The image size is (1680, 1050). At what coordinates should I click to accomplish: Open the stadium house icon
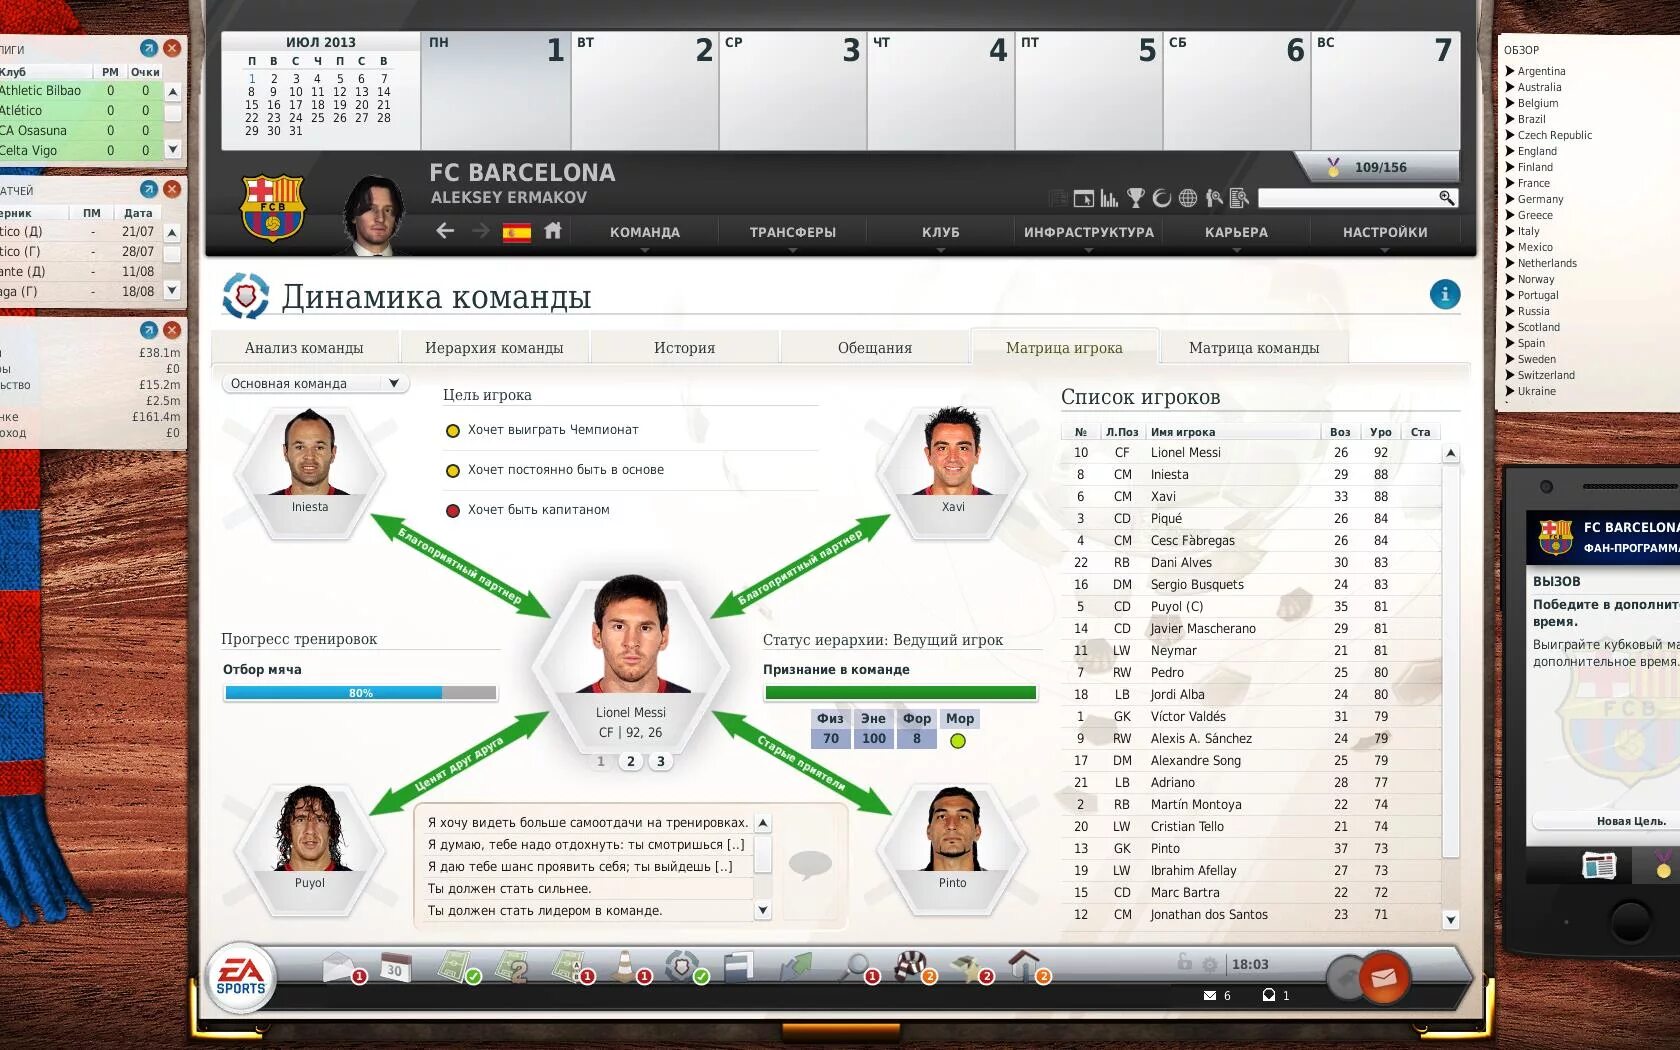pyautogui.click(x=1026, y=966)
